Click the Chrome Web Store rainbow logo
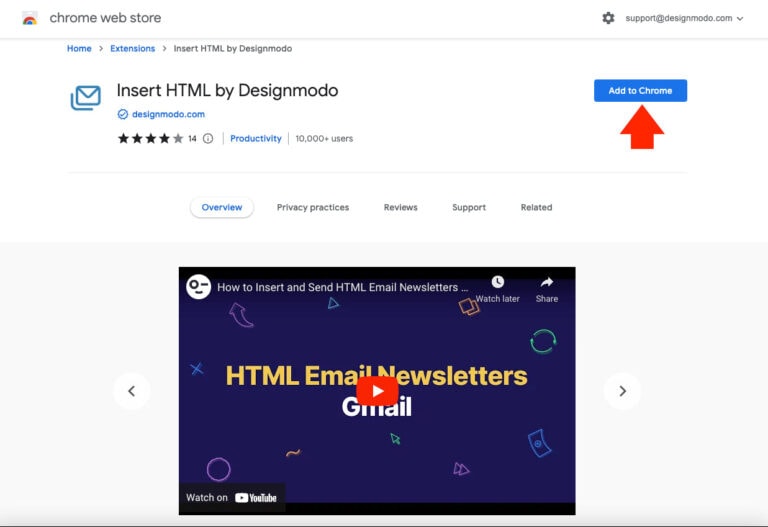The image size is (768, 527). [x=30, y=18]
